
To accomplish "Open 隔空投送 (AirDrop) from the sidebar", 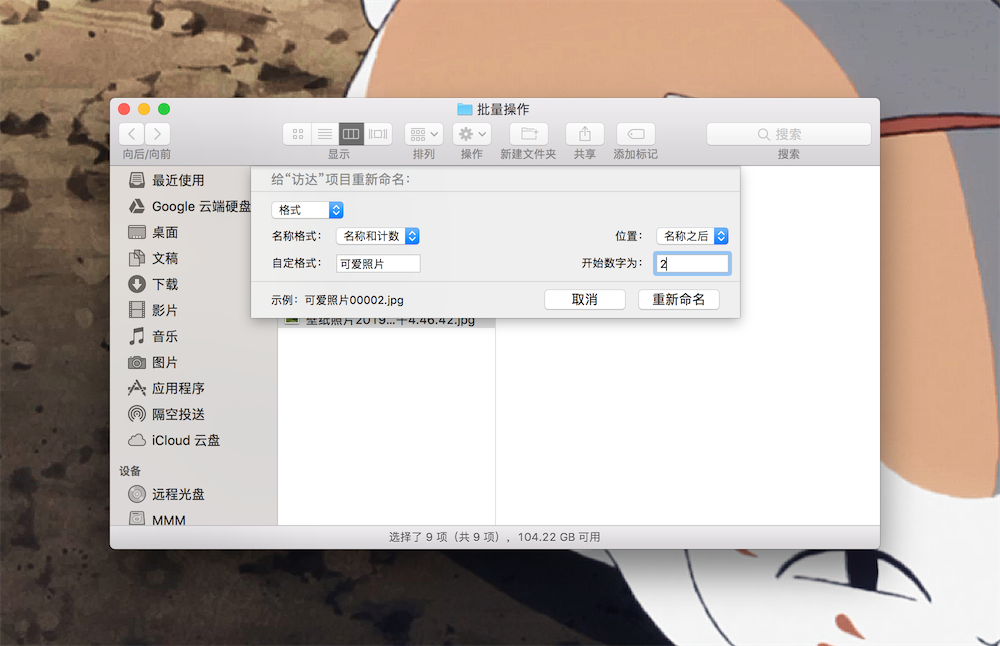I will [x=178, y=414].
